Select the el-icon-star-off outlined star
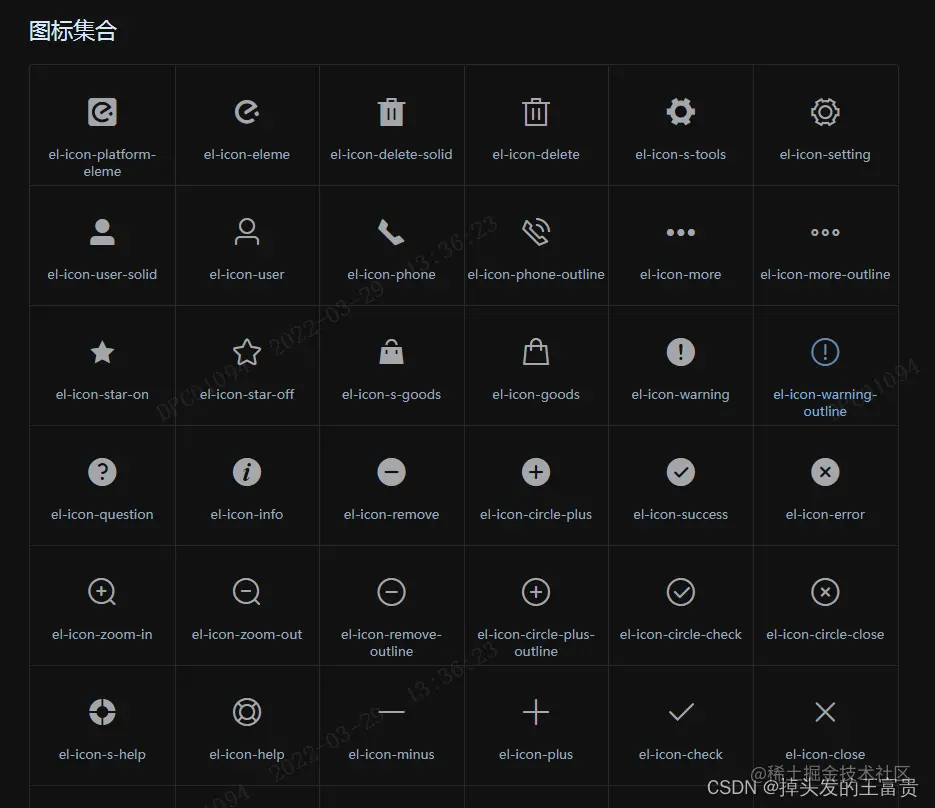 (247, 352)
